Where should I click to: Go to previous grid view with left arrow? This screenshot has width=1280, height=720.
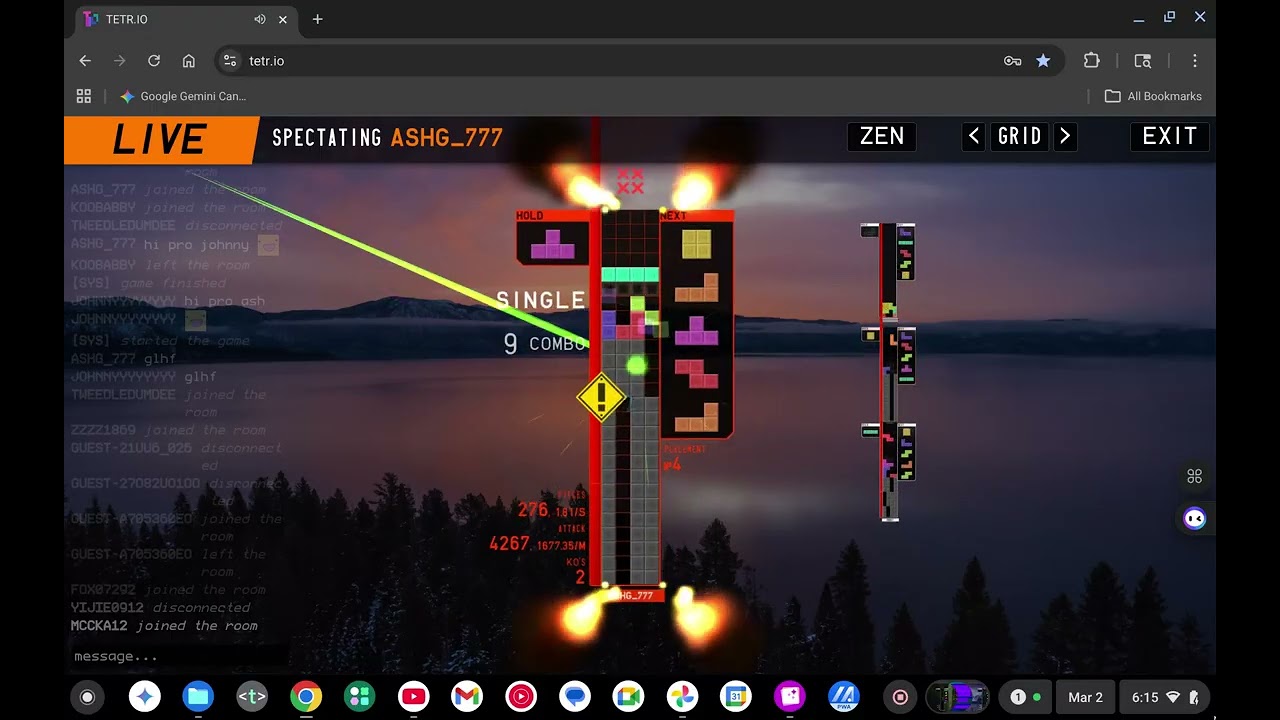click(974, 137)
